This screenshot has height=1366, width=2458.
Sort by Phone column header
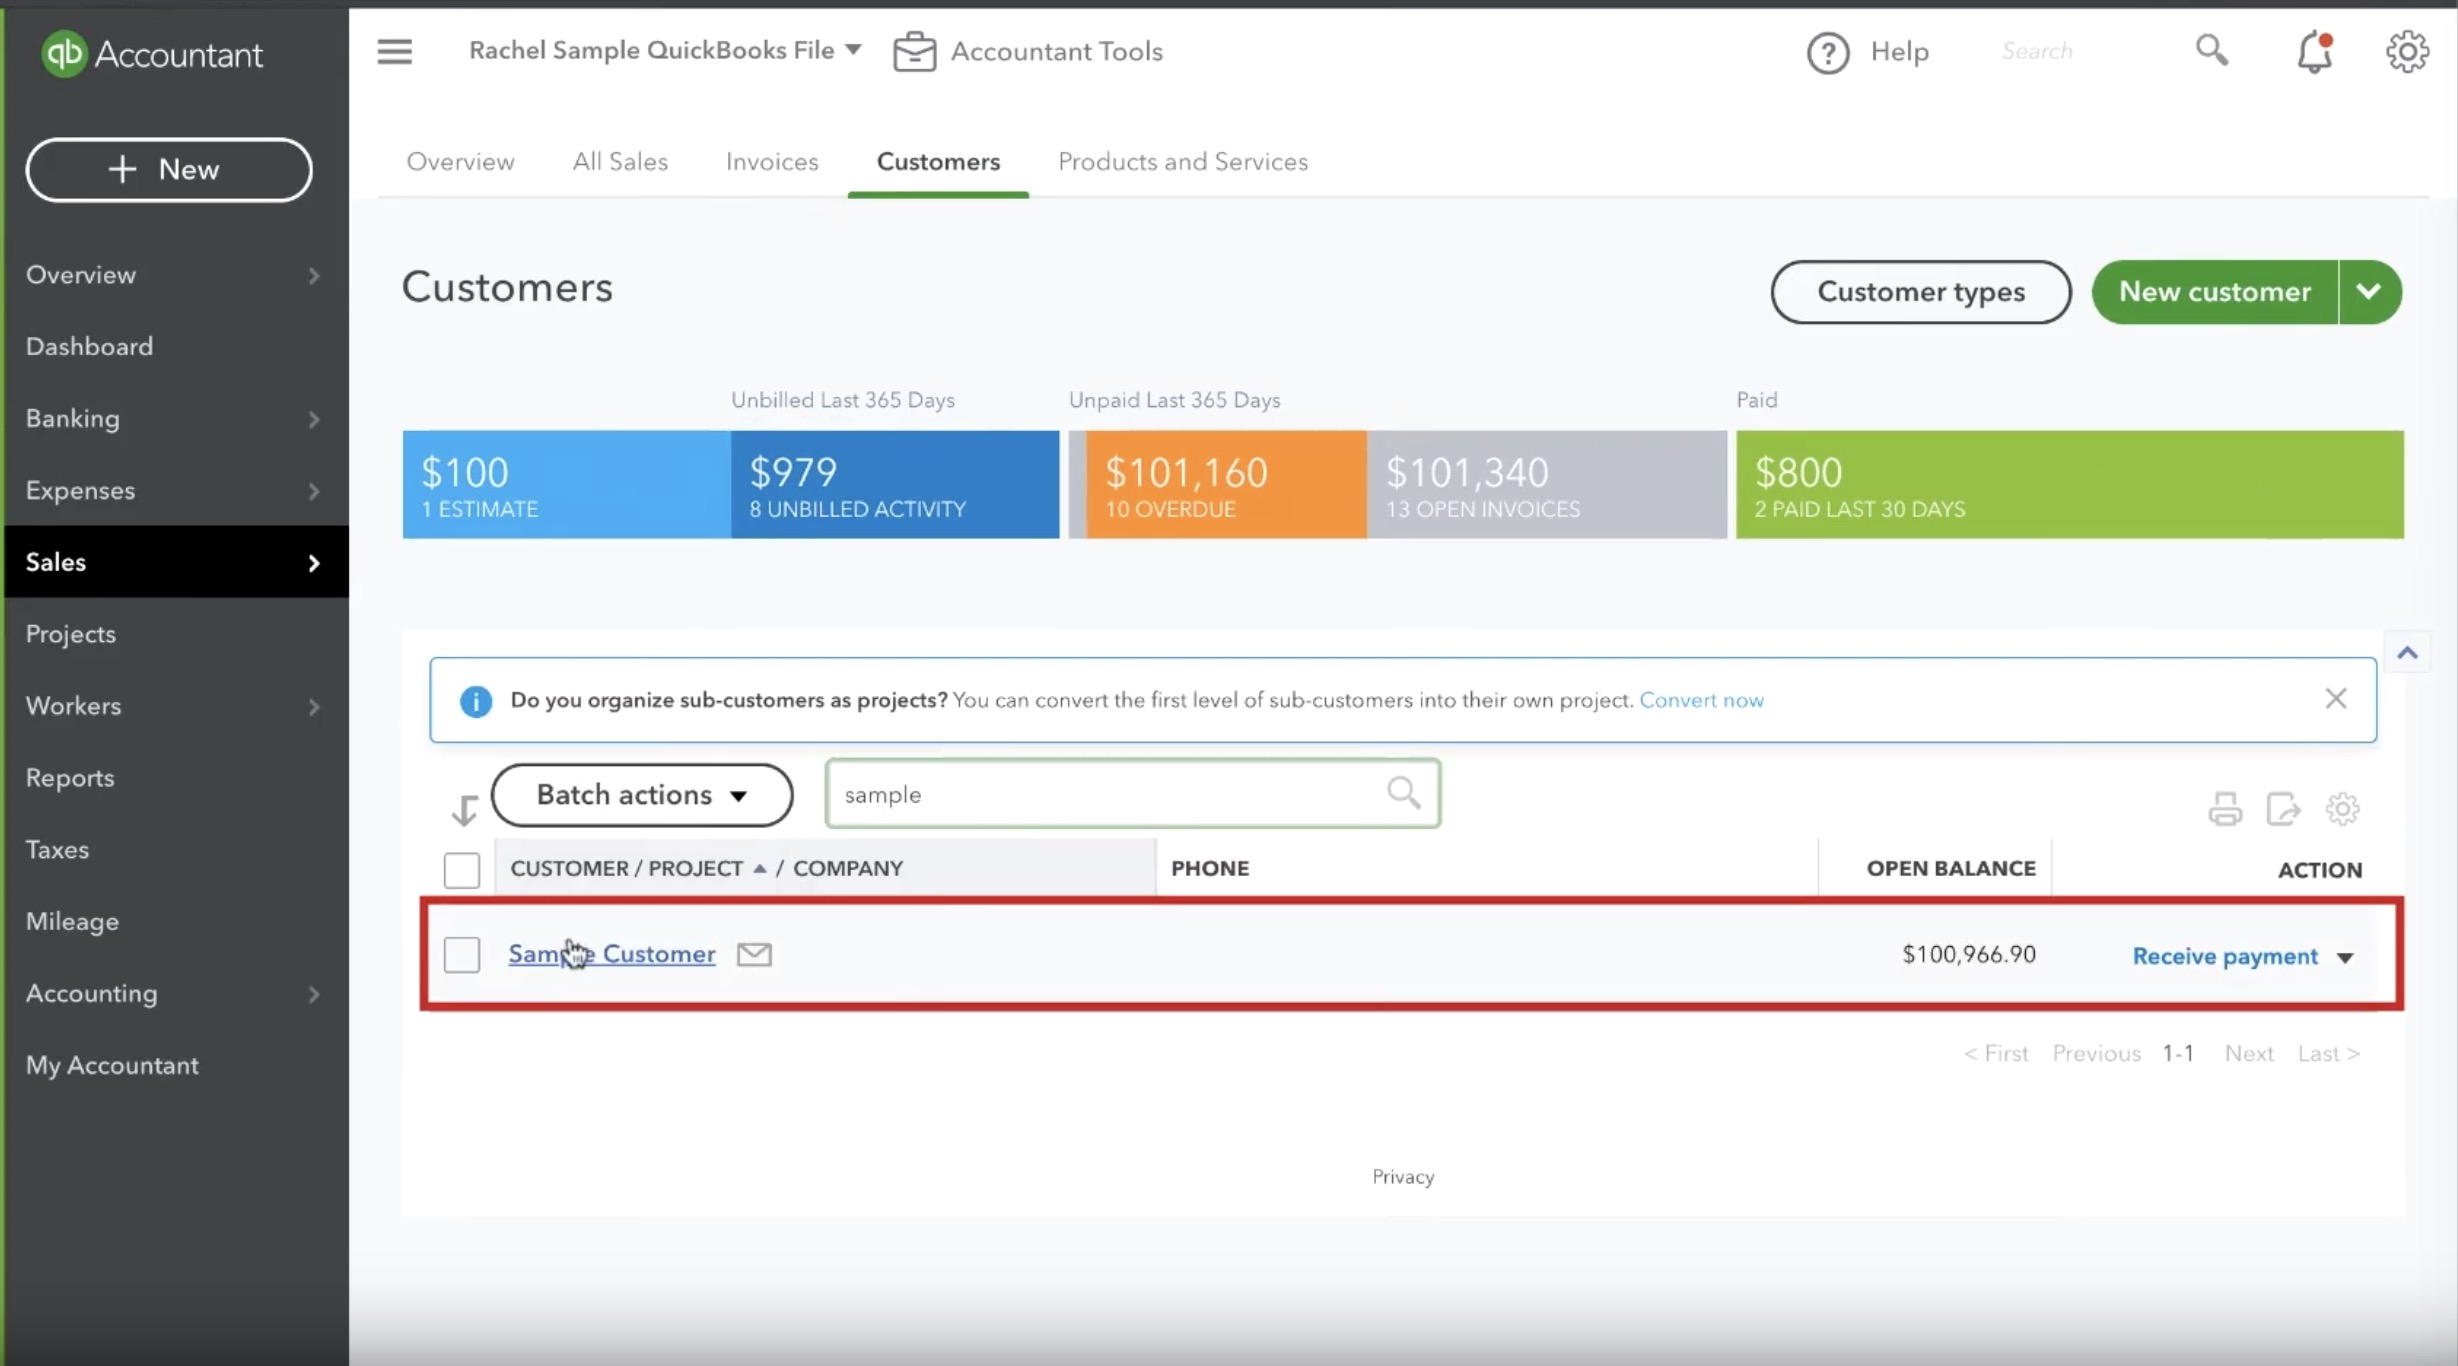1210,868
